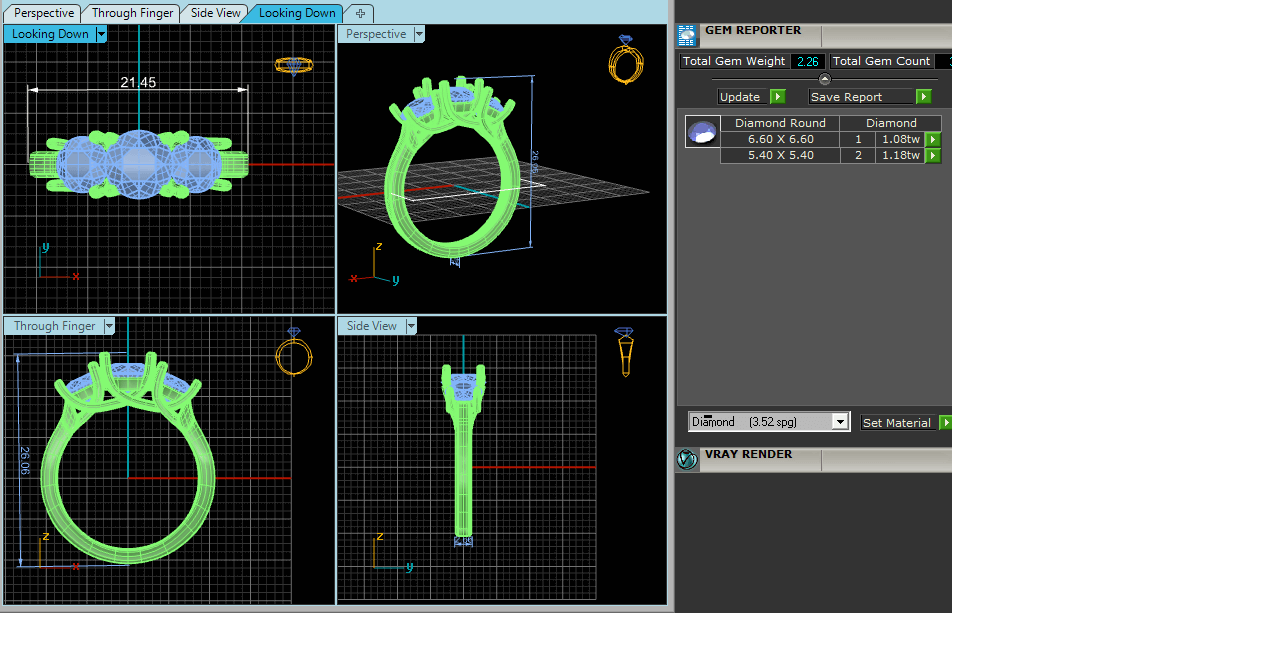The height and width of the screenshot is (656, 1274).
Task: Click the plus icon to add a viewport tab
Action: (x=360, y=13)
